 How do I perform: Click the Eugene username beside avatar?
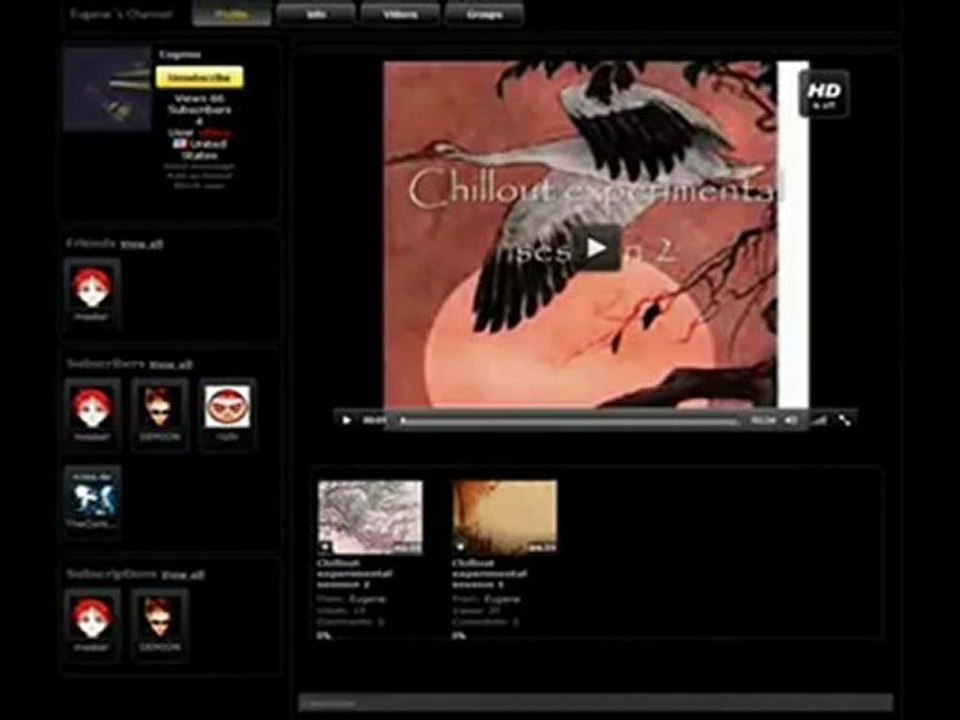(180, 54)
